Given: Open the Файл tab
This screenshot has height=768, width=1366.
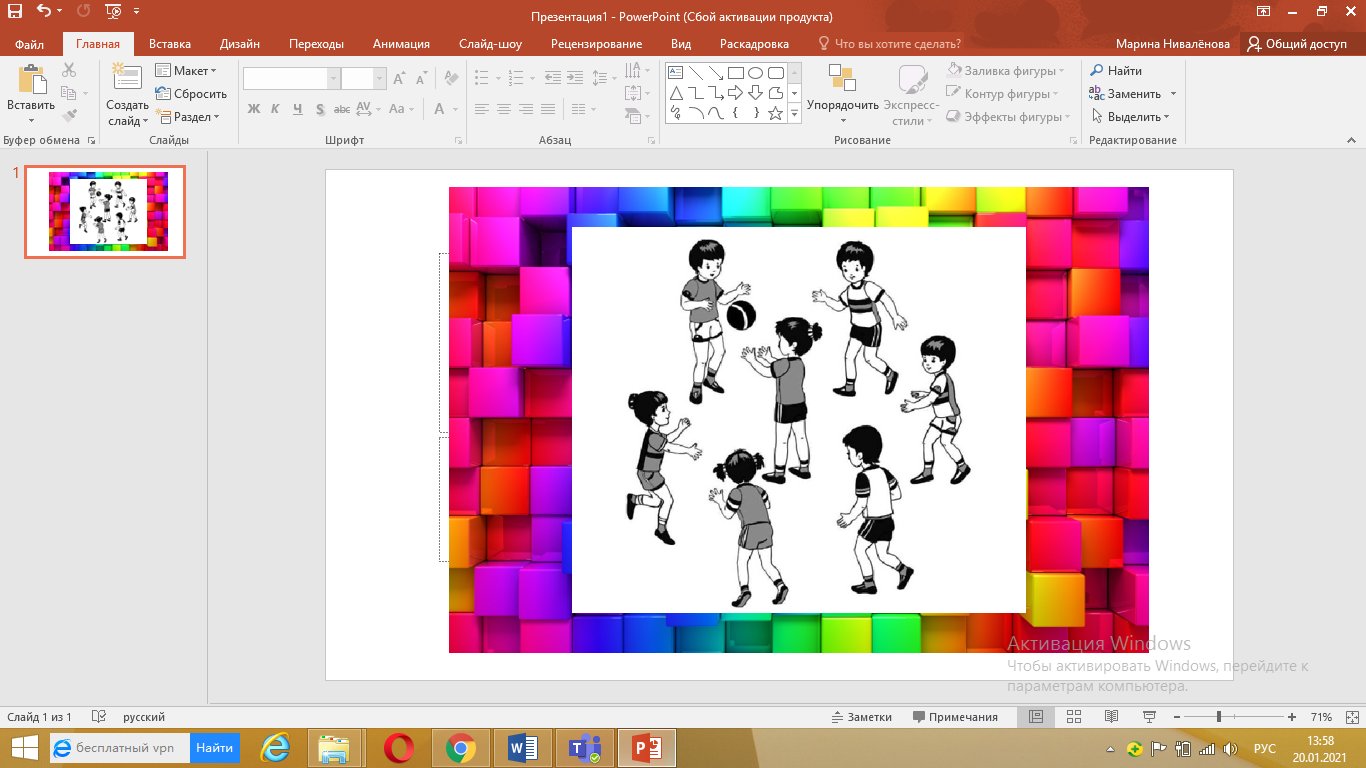Looking at the screenshot, I should pyautogui.click(x=29, y=44).
